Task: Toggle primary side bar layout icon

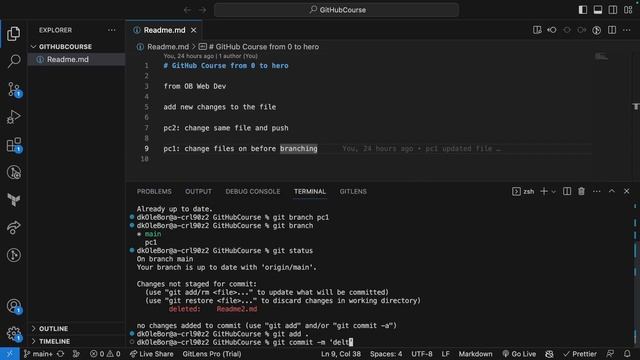Action: 583,10
